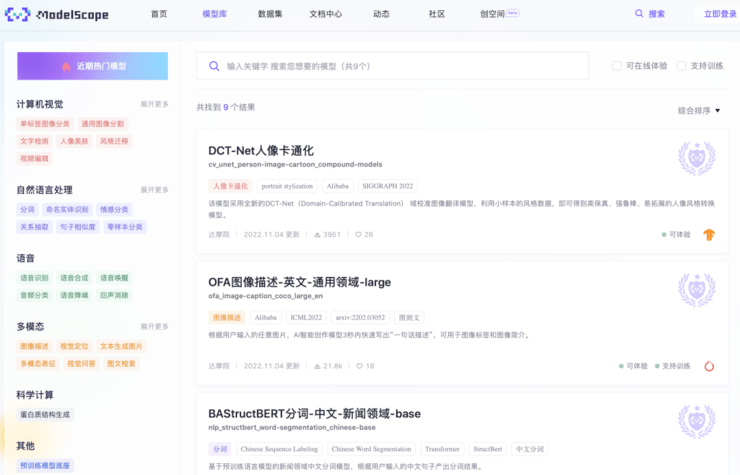
Task: Filter by 音频分类 tag
Action: coord(34,296)
